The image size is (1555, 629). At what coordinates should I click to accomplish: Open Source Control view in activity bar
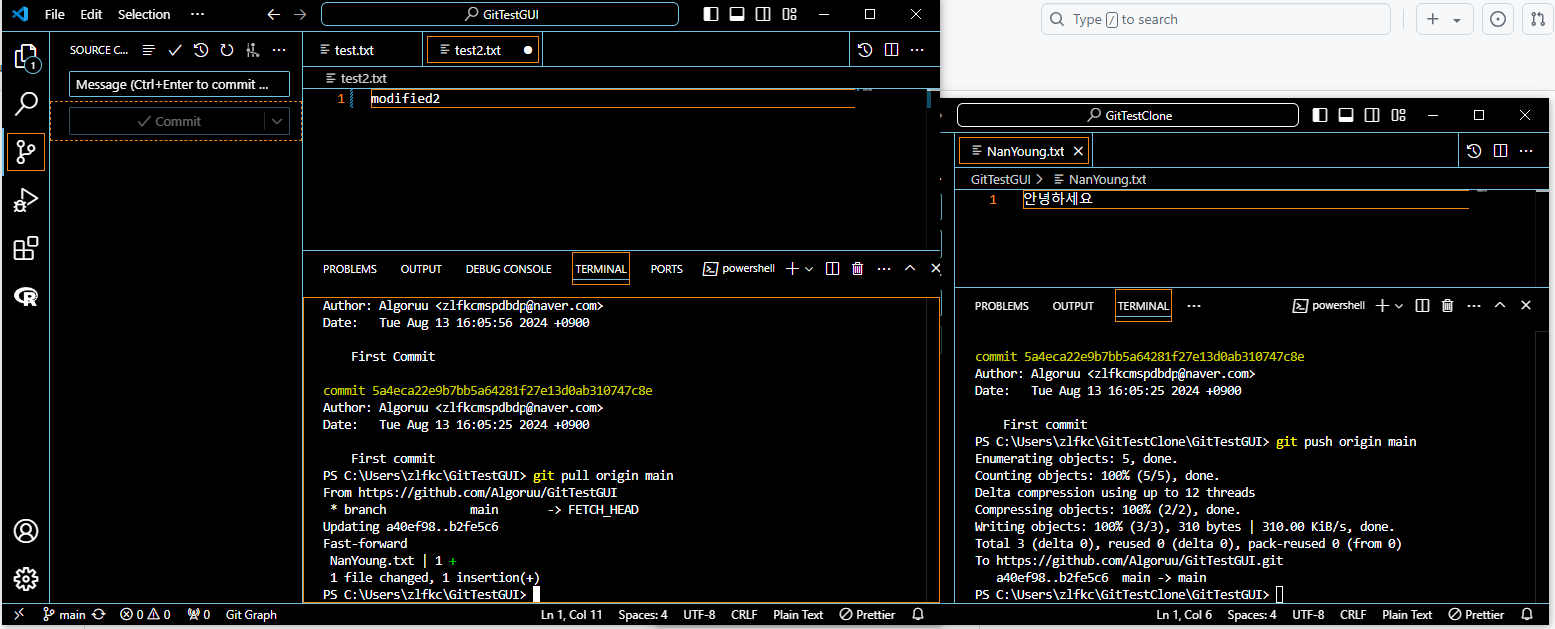(26, 152)
